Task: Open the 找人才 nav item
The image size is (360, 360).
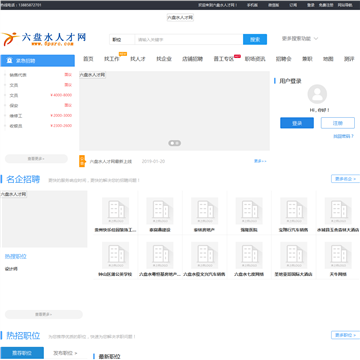Action: (x=138, y=59)
